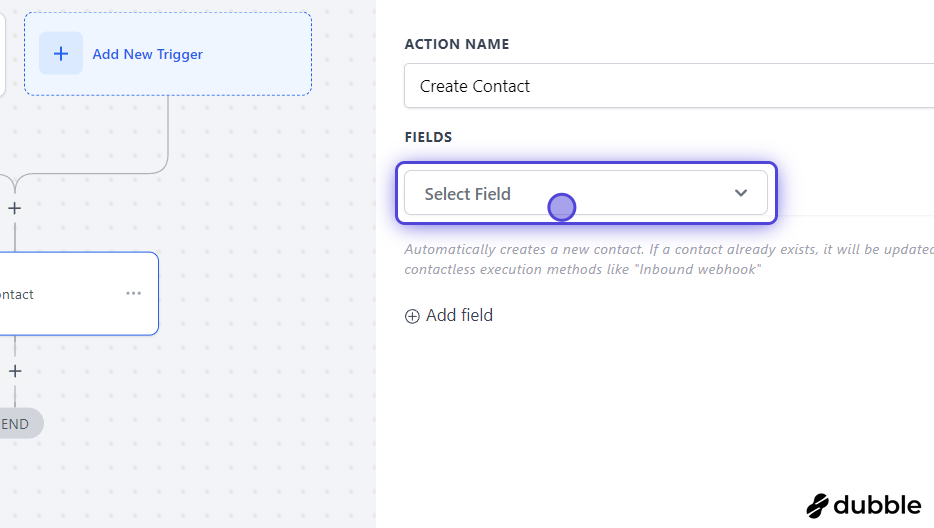
Task: Click the dubble wordmark text
Action: (x=877, y=505)
